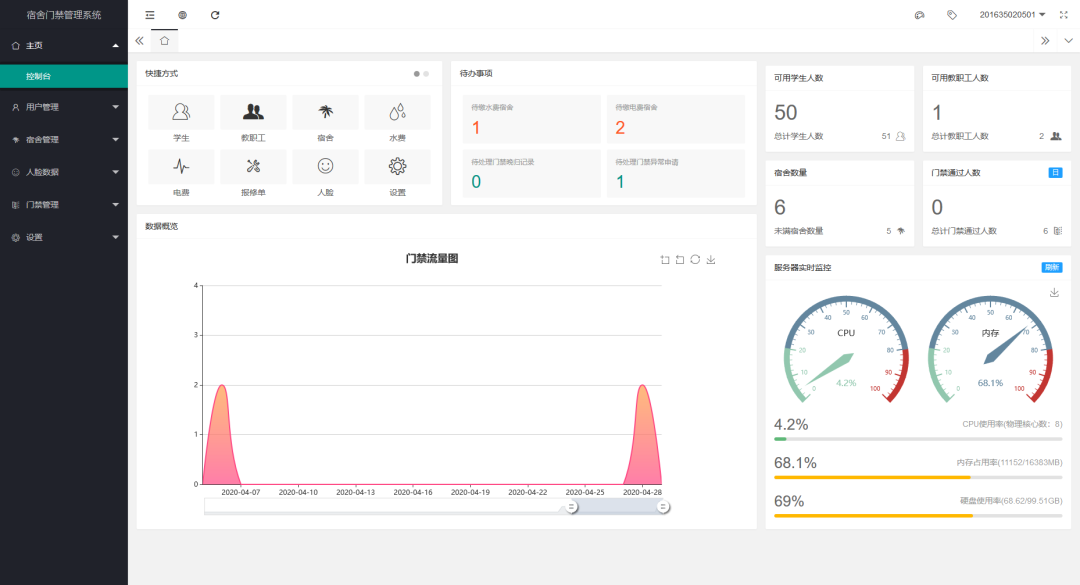
Task: Collapse the 主页 sidebar menu
Action: (64, 45)
